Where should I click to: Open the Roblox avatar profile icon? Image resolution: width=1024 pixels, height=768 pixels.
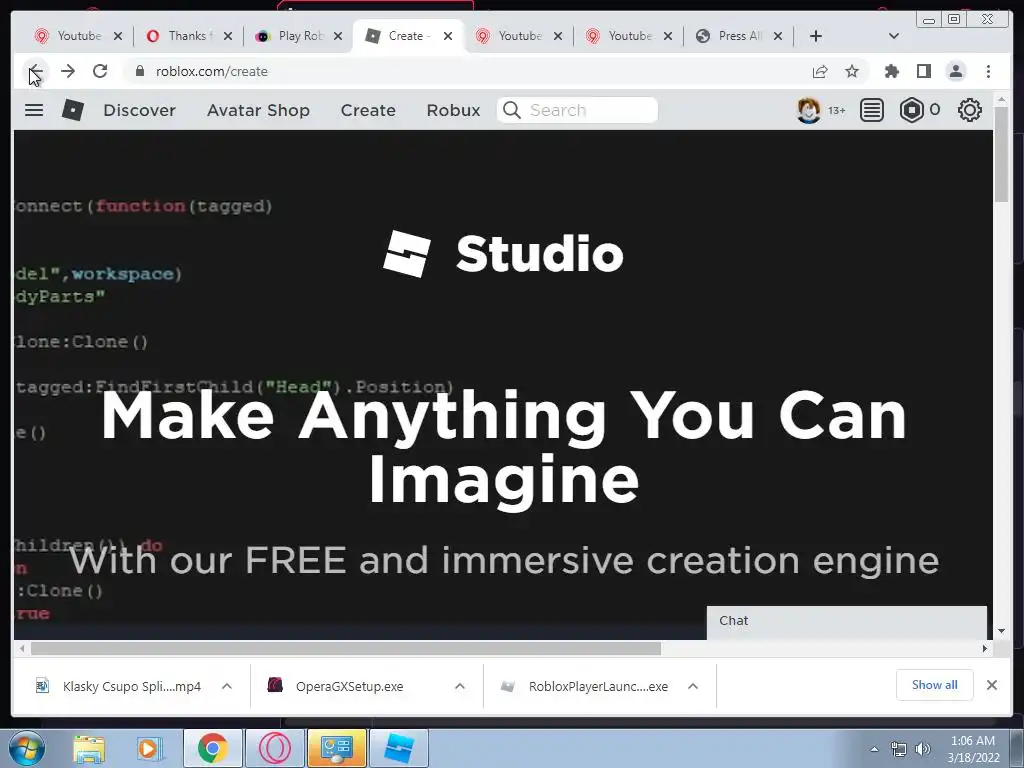(x=808, y=110)
